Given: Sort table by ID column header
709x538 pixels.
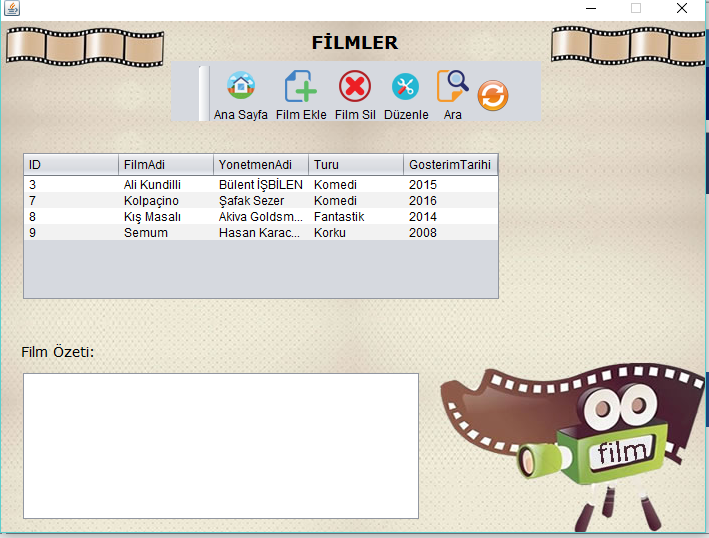Looking at the screenshot, I should [x=70, y=165].
